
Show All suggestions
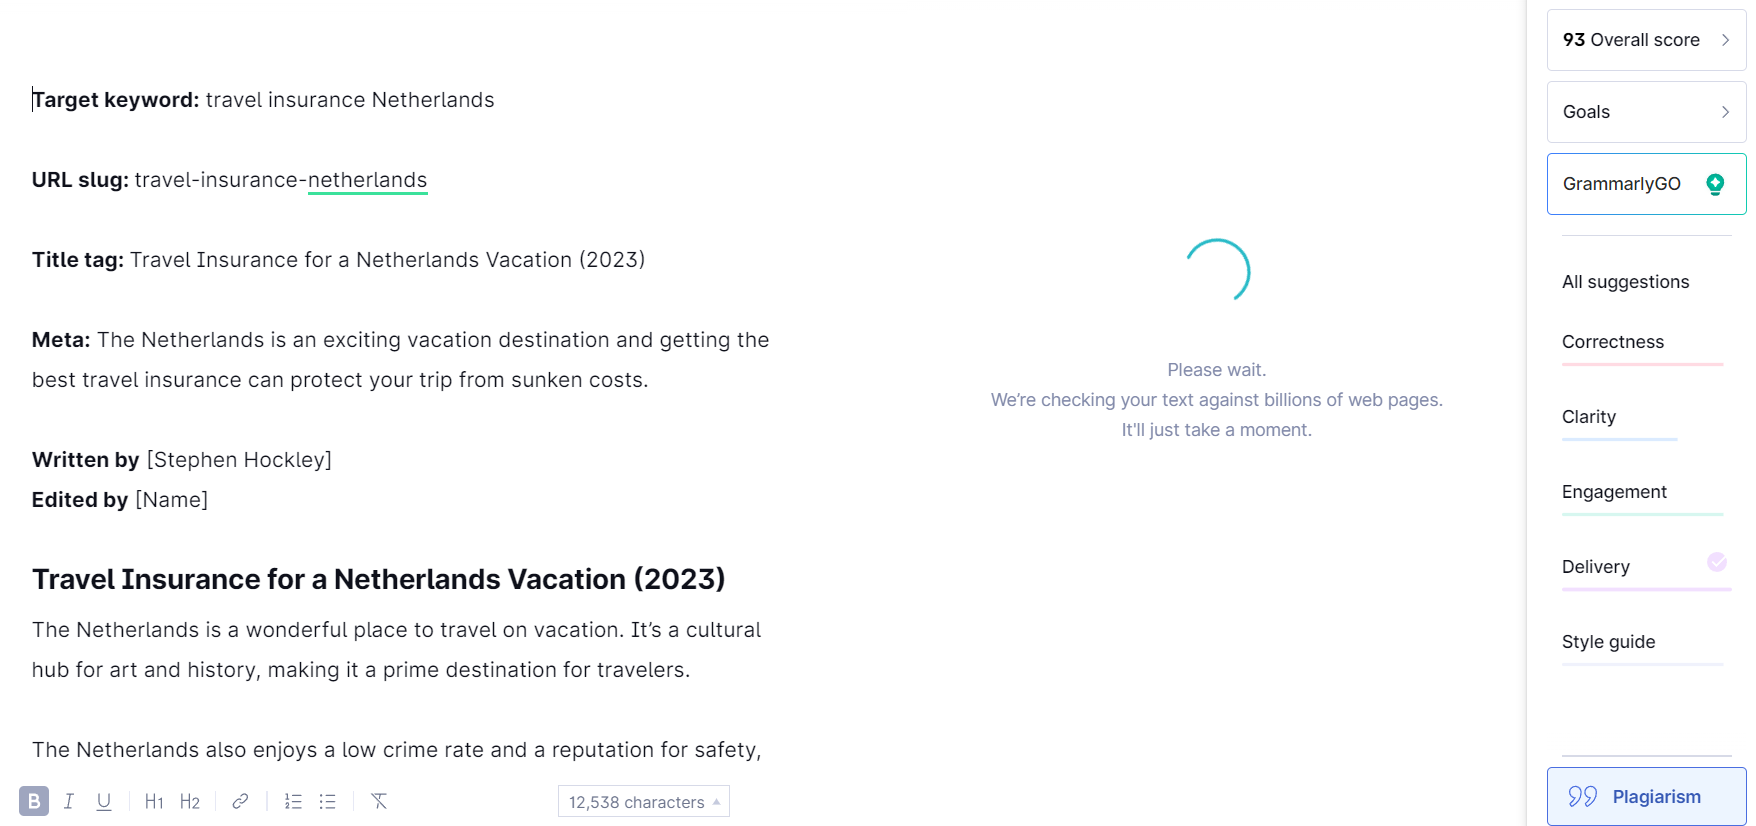(1625, 282)
